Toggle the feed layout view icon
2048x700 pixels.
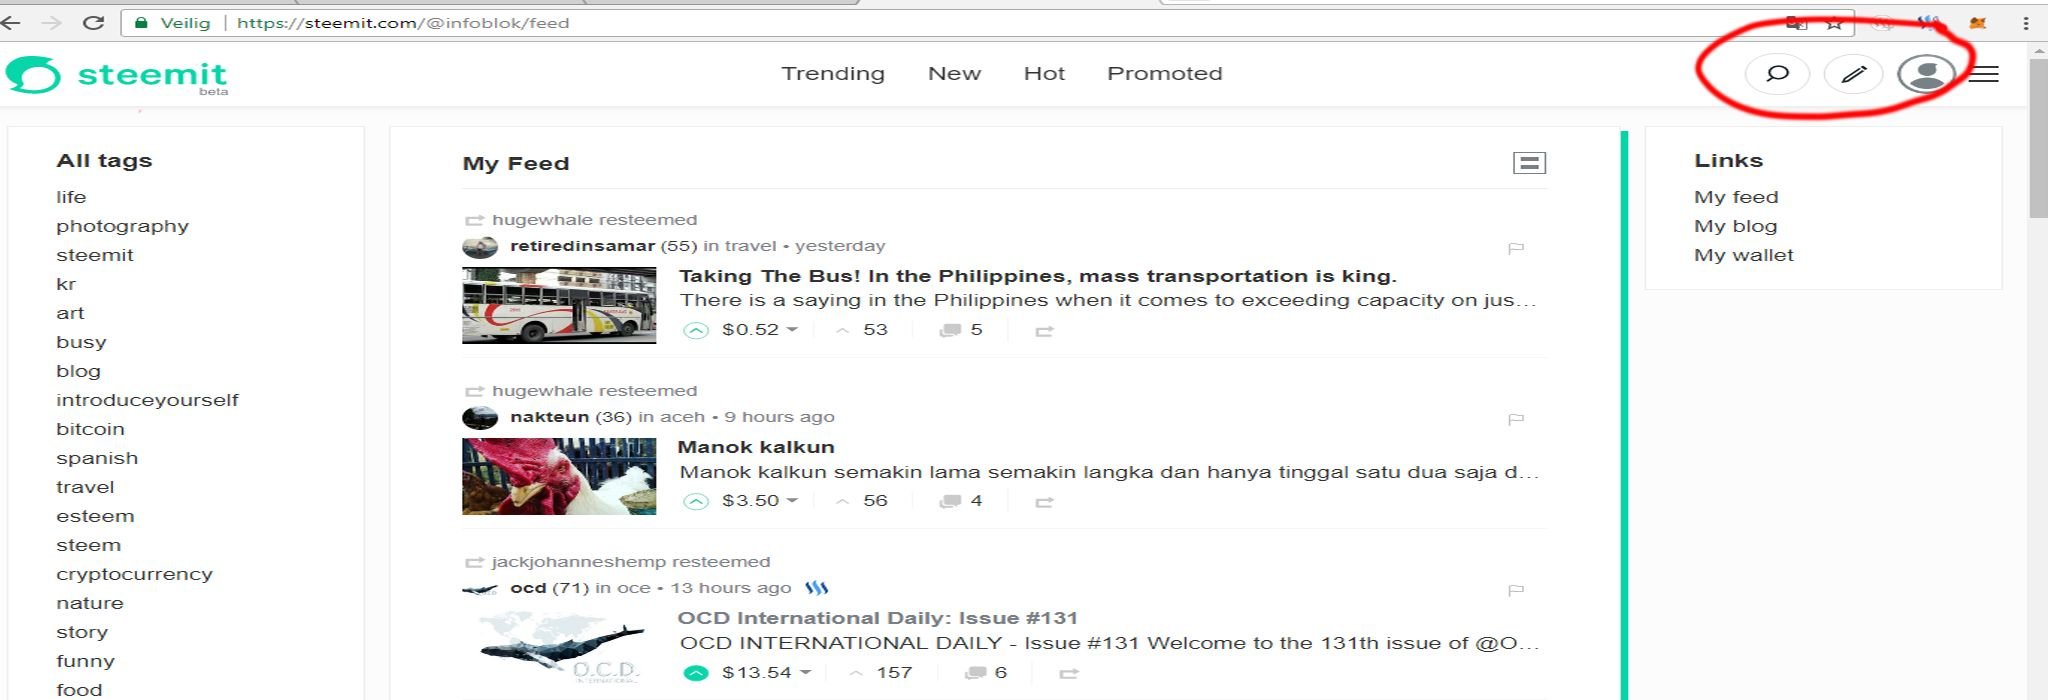tap(1529, 163)
